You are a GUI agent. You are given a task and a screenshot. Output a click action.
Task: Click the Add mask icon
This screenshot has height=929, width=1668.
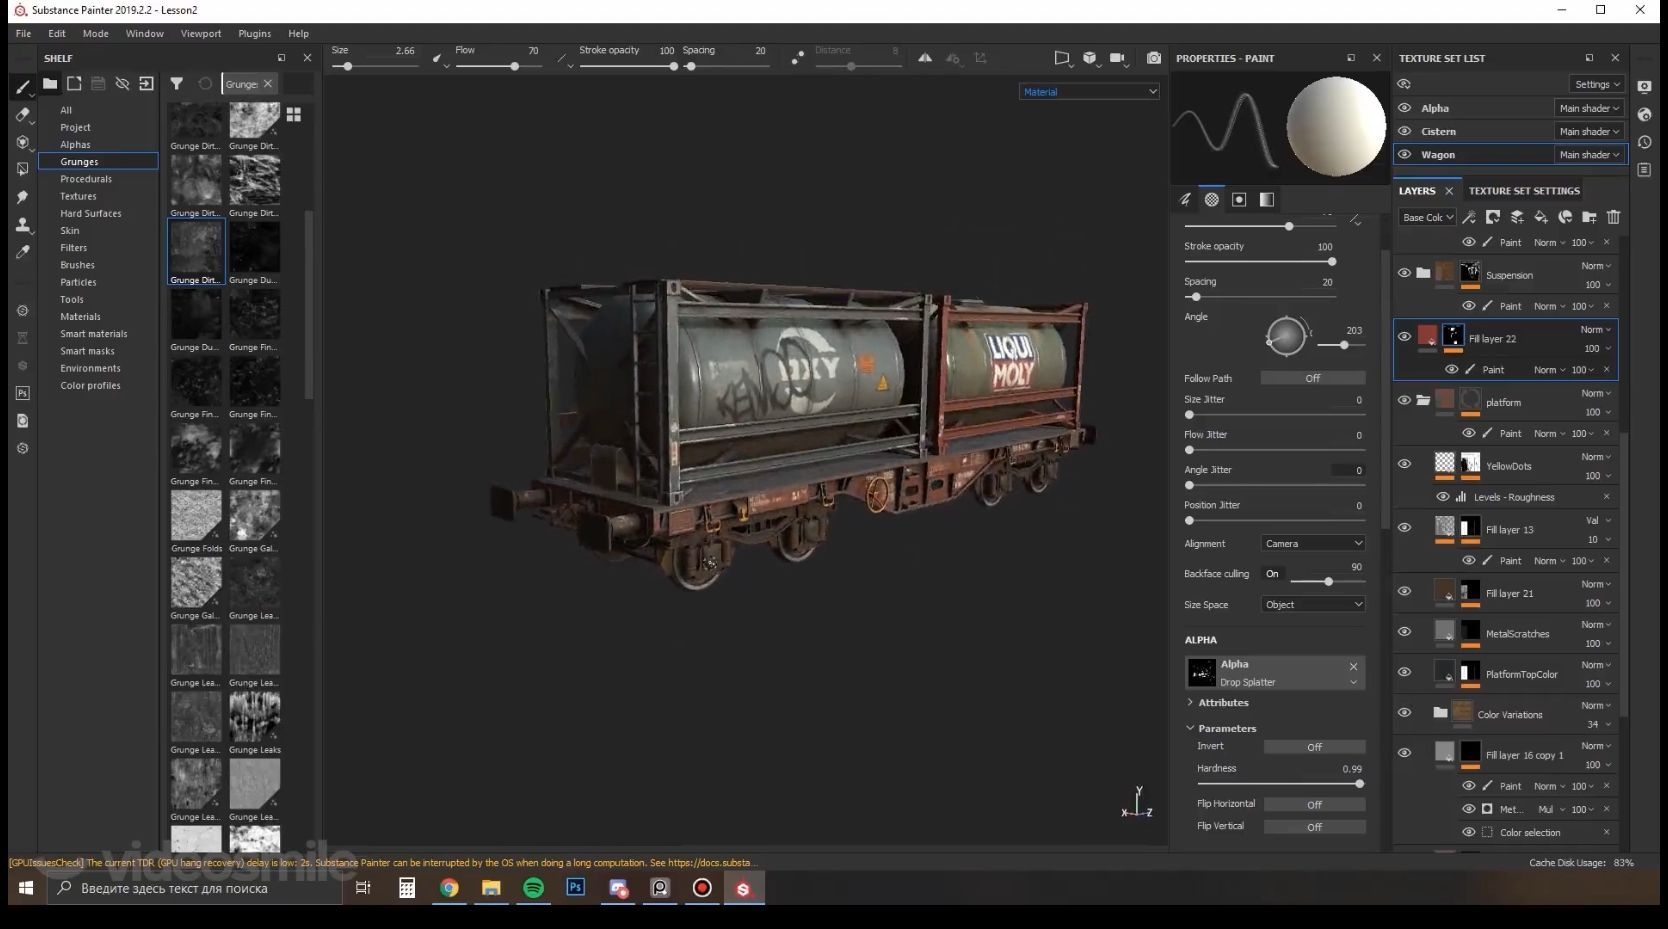tap(1493, 217)
